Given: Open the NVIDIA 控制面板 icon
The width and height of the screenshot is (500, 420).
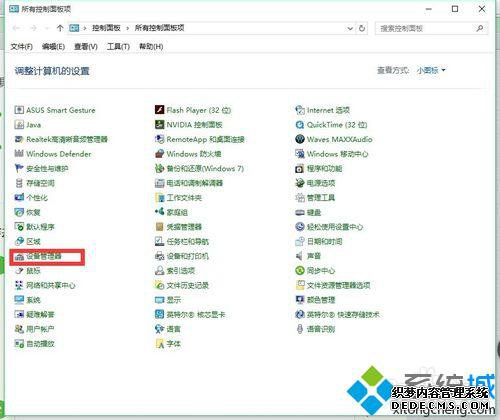Looking at the screenshot, I should [x=160, y=124].
